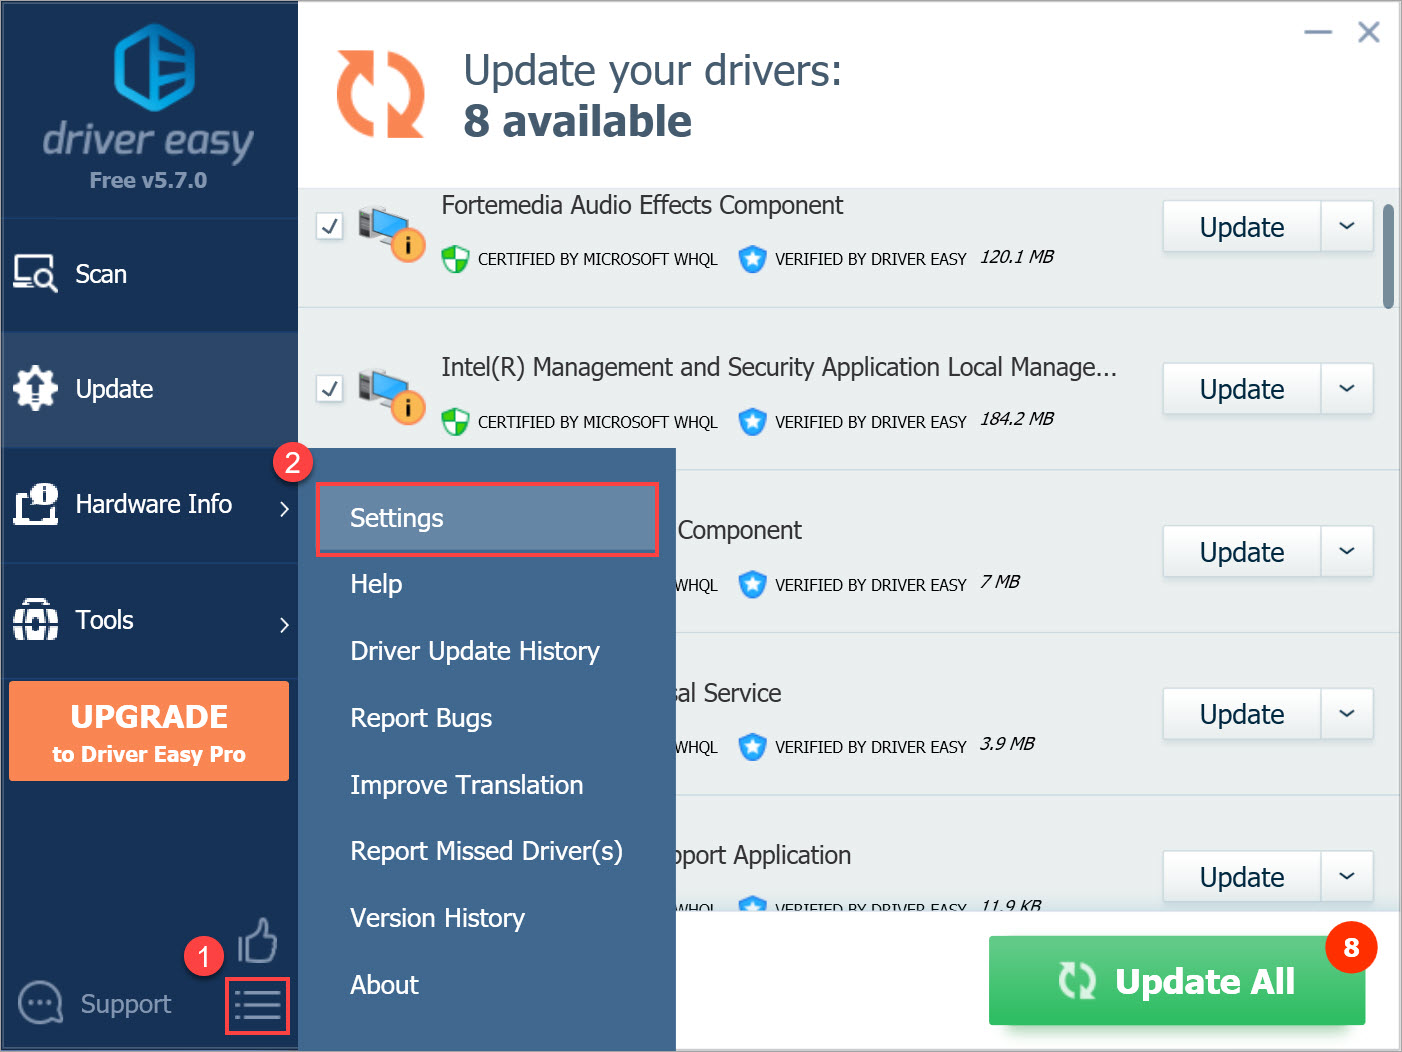Click the driver list scrollbar thumb
This screenshot has height=1052, width=1402.
click(1388, 257)
